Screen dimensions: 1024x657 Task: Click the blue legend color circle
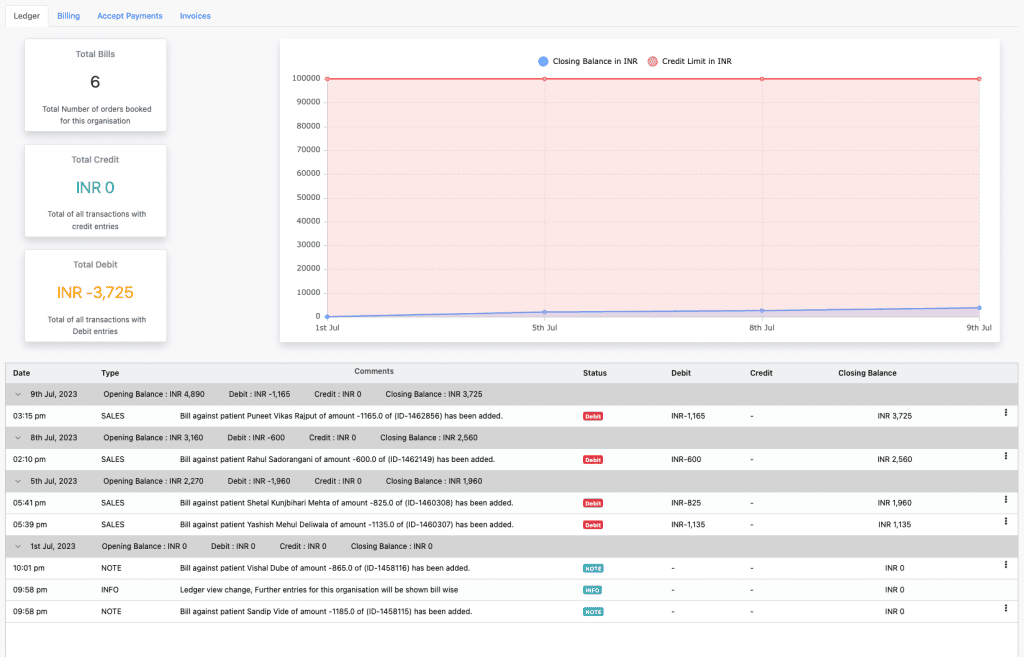[543, 61]
